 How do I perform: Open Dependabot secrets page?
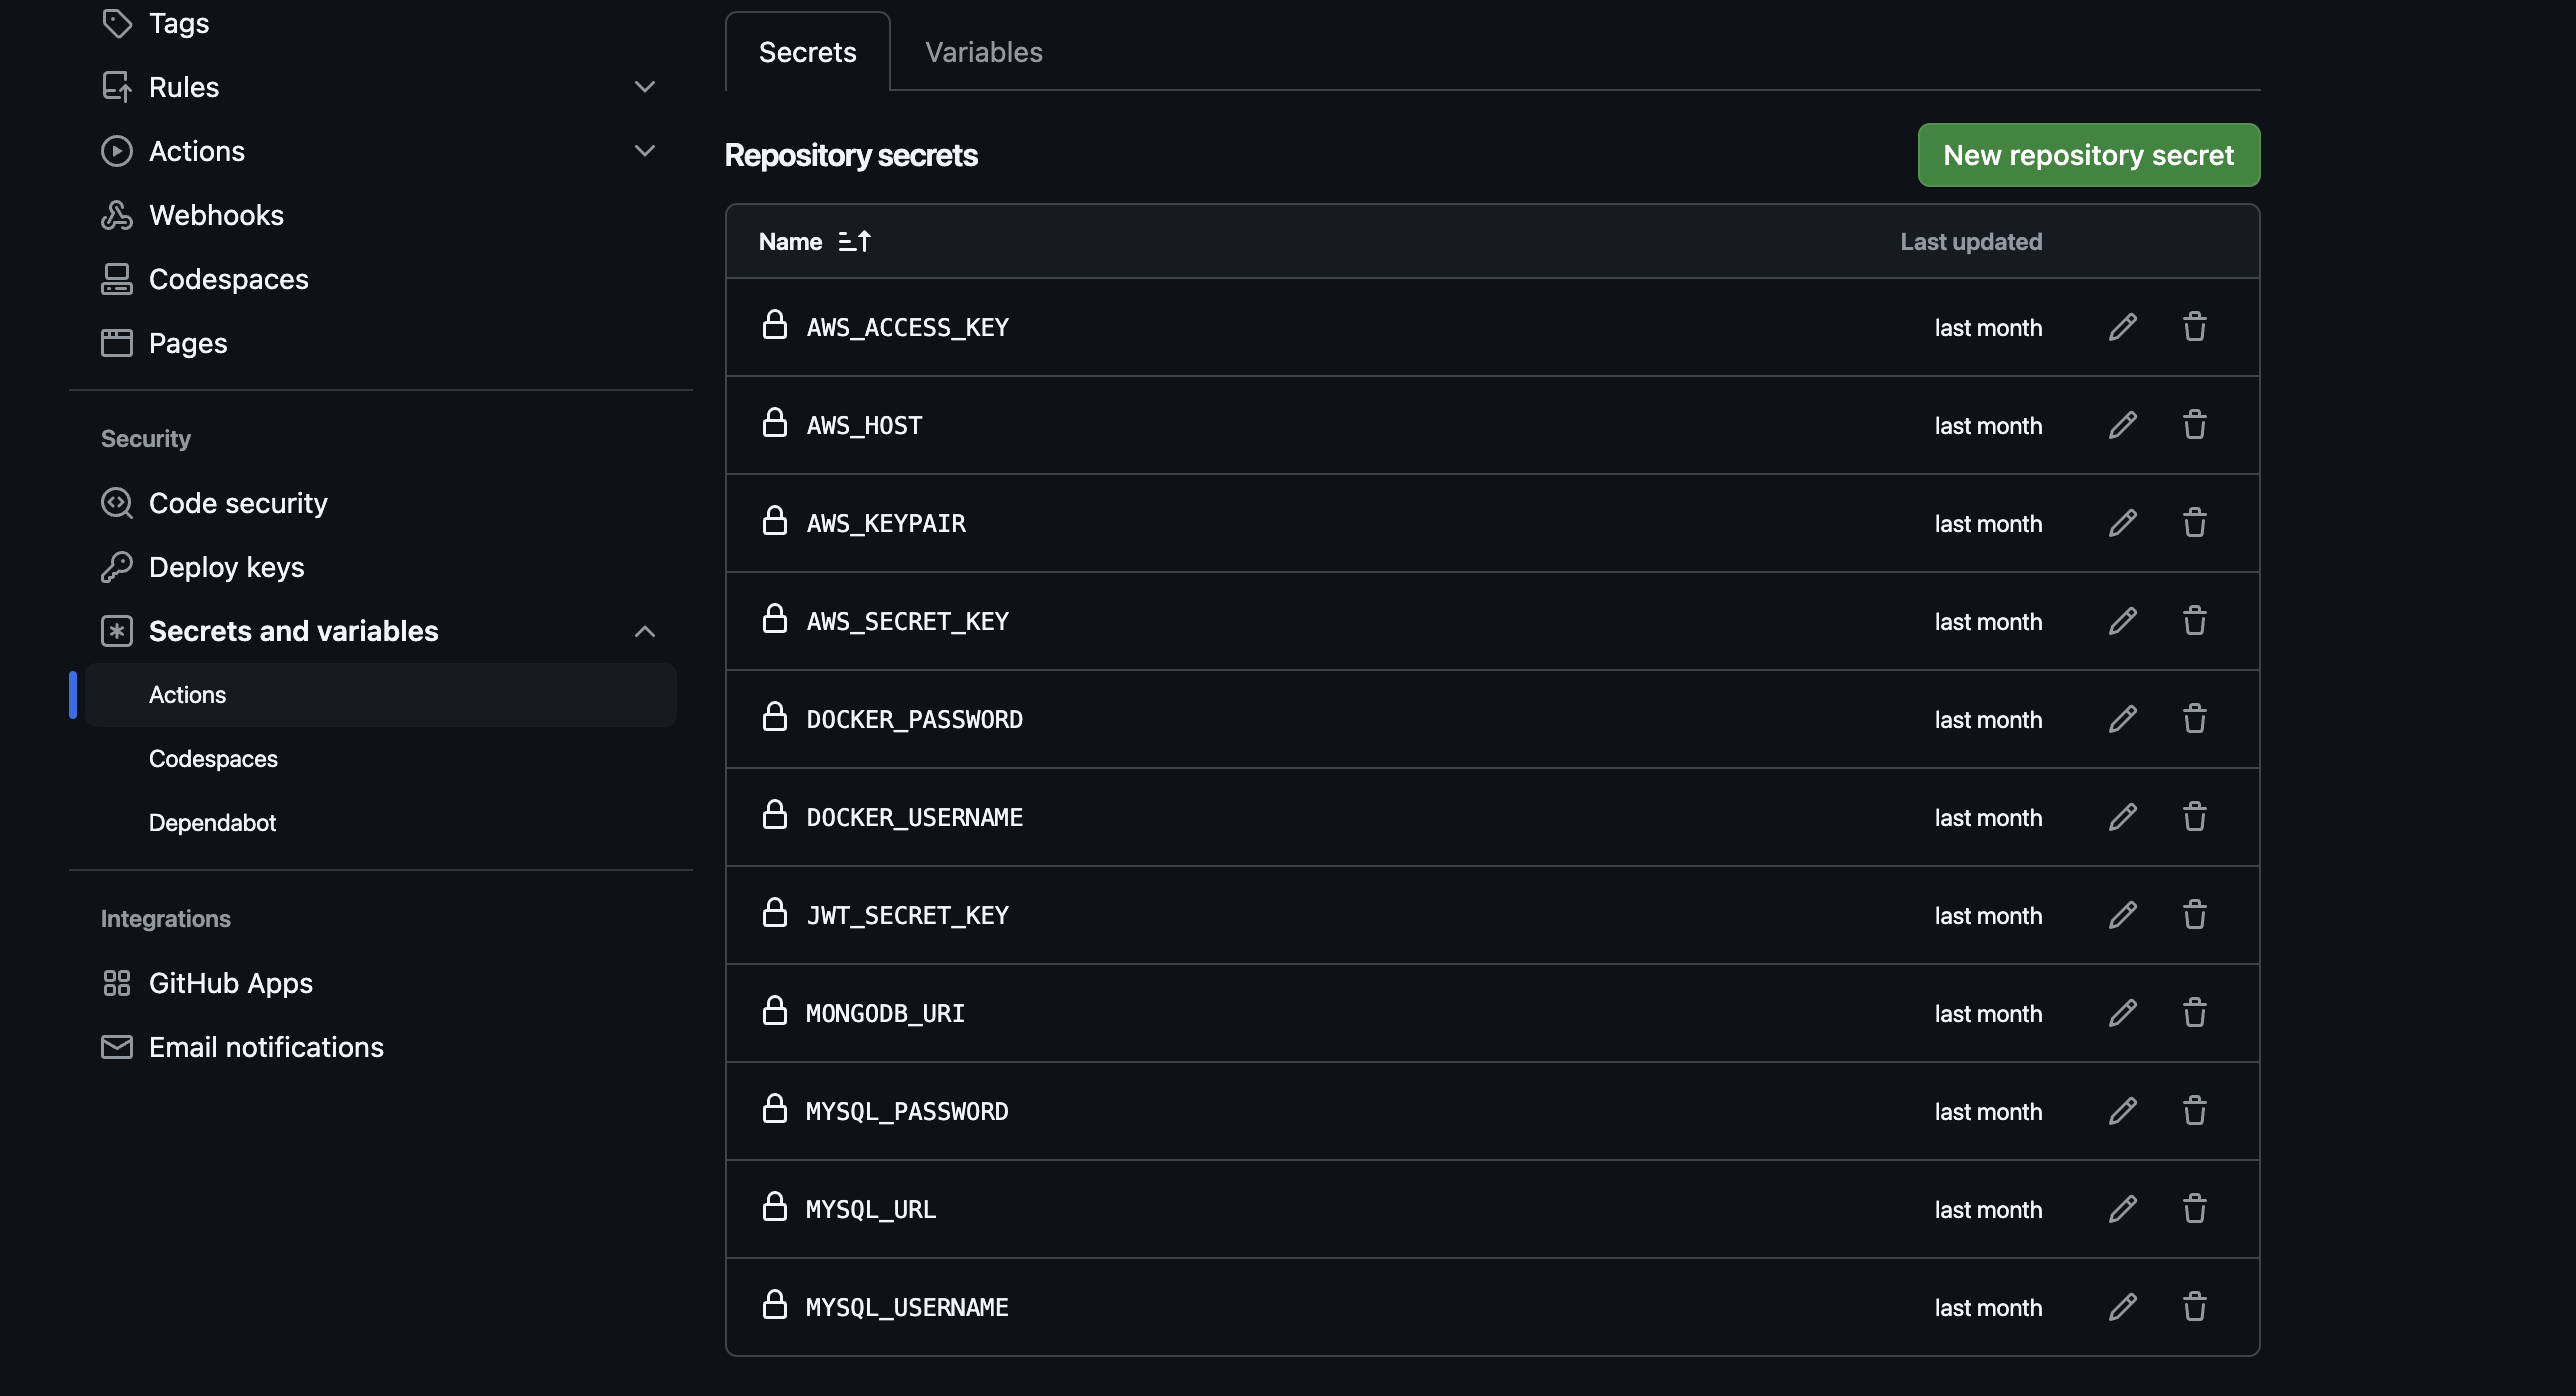tap(212, 823)
